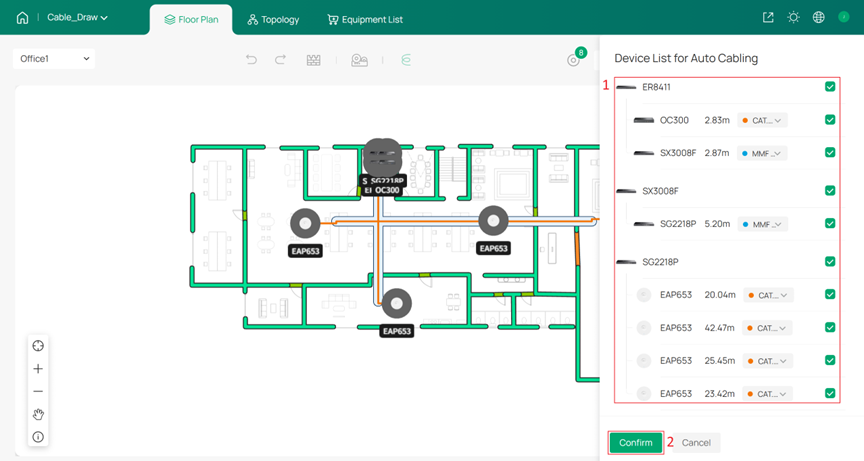
Task: Uncheck the ER8411 device checkbox
Action: tap(830, 87)
